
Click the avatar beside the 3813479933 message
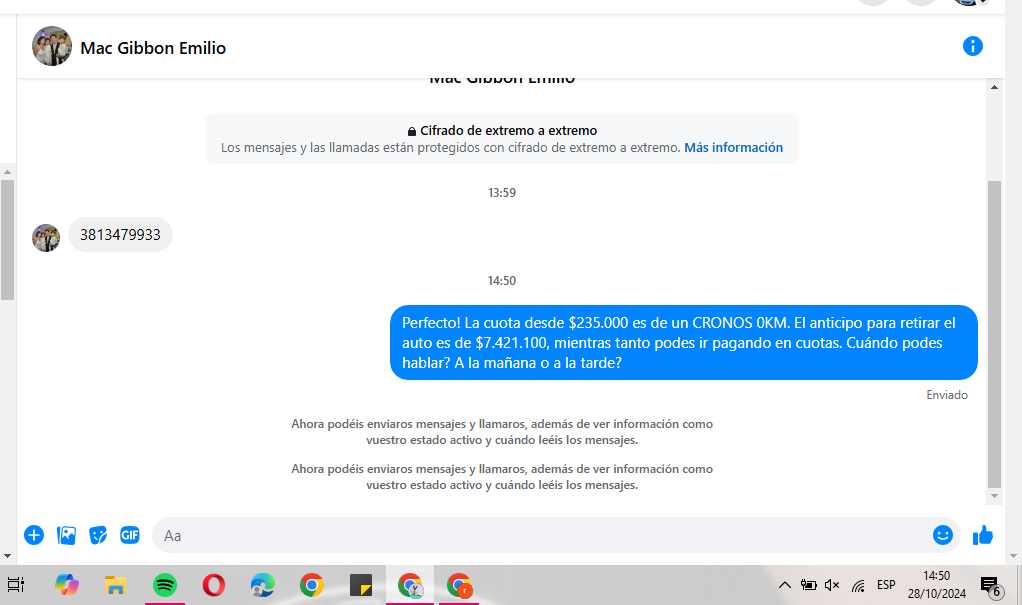(x=46, y=238)
